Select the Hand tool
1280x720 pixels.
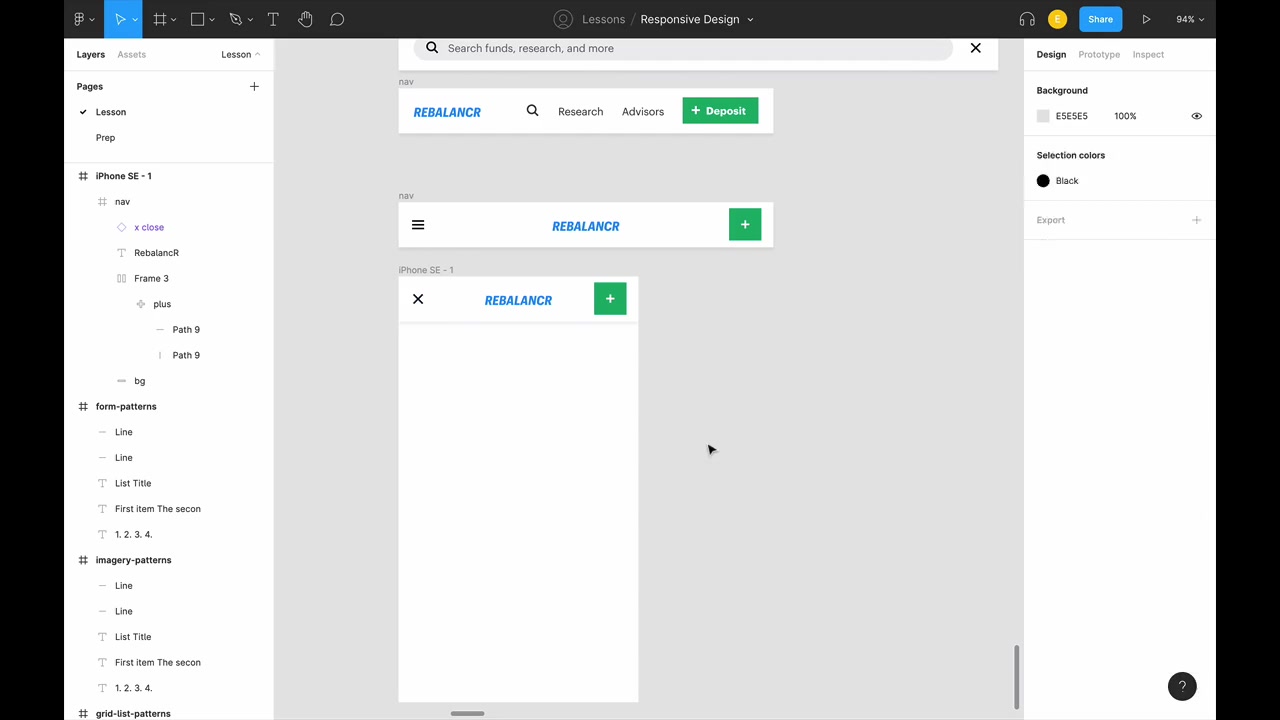(x=305, y=19)
